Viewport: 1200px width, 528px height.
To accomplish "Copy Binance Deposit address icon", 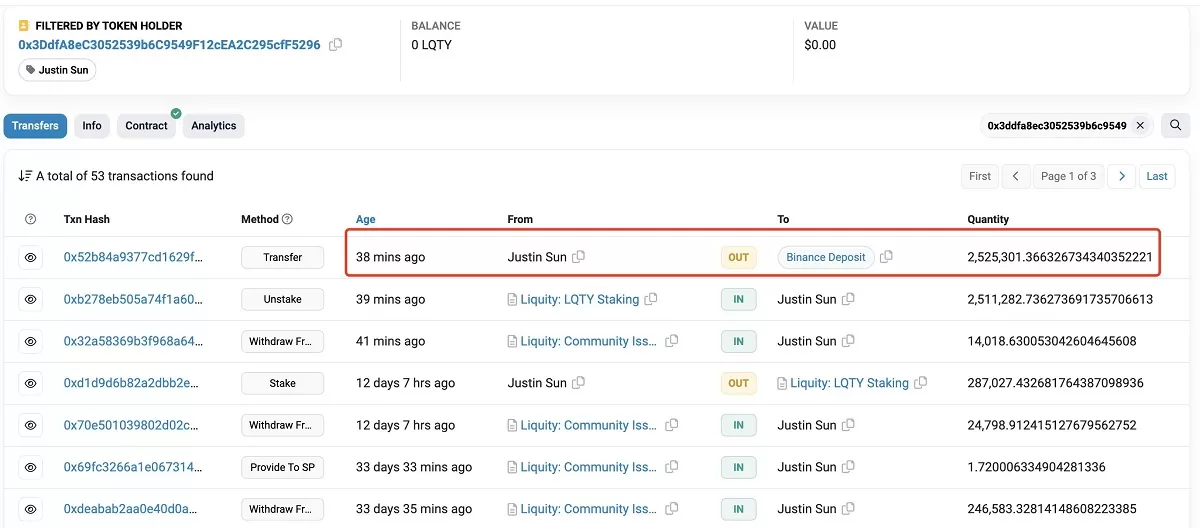I will pos(887,257).
